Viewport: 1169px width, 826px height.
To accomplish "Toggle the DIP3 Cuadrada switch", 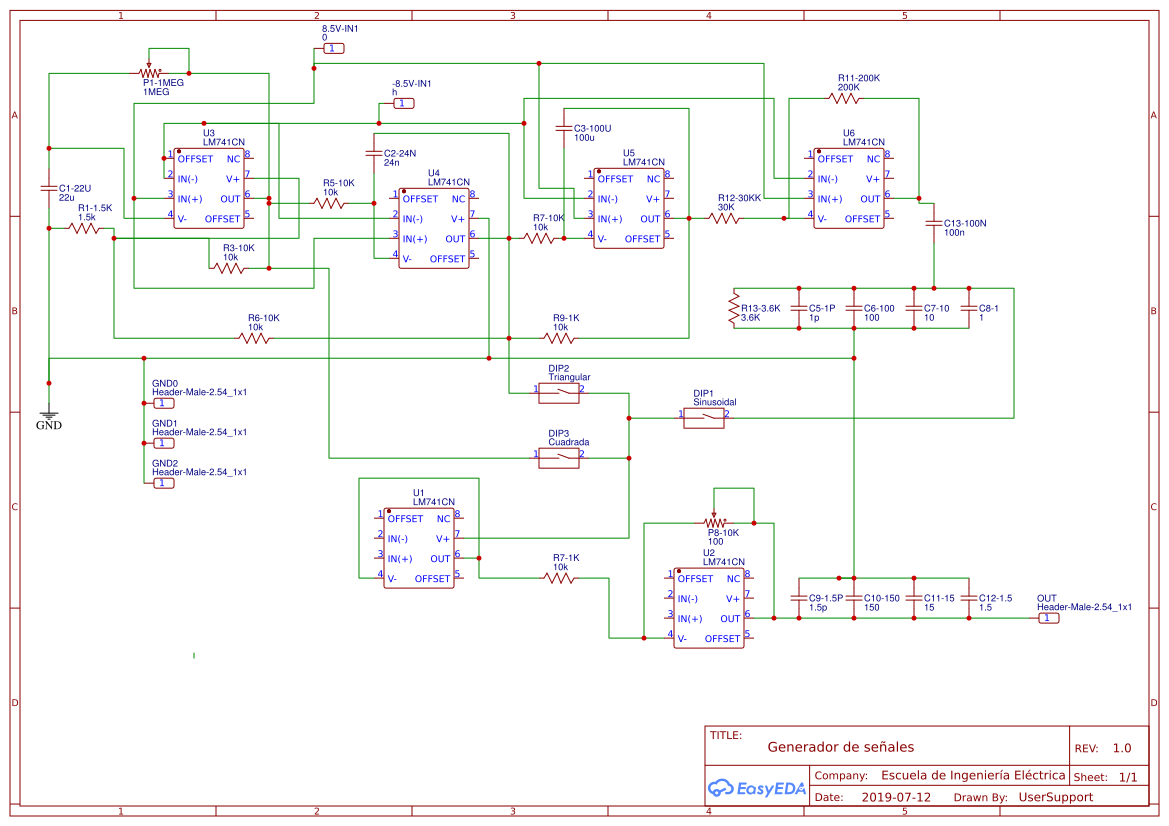I will (558, 458).
